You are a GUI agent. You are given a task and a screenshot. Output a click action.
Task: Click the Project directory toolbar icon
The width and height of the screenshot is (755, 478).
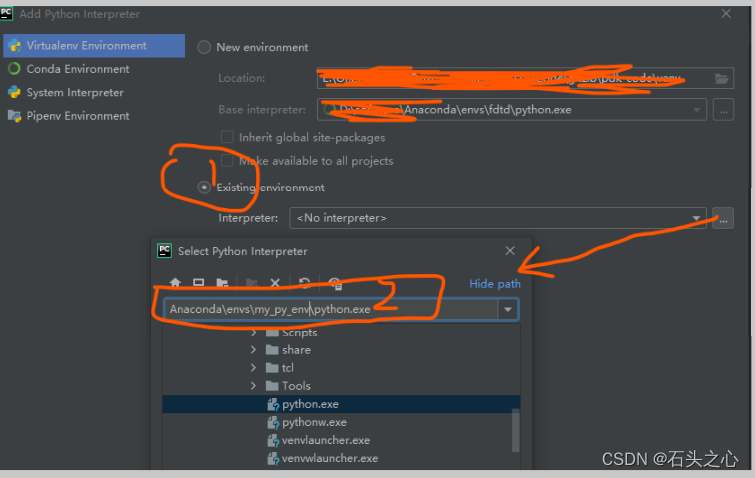click(x=222, y=283)
